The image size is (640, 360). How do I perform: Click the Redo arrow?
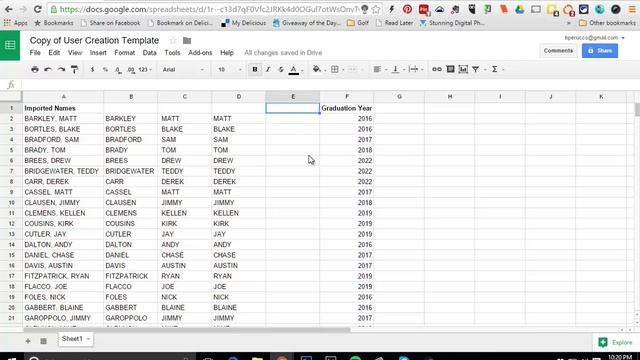point(61,69)
